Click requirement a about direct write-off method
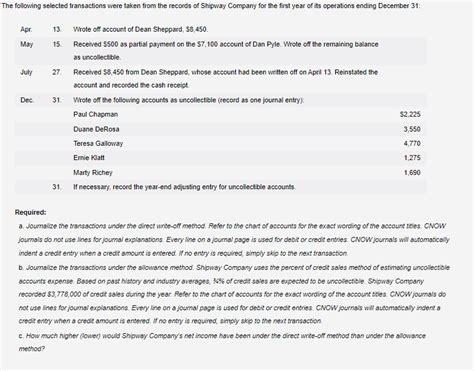Viewport: 474px width, 371px height. point(234,239)
